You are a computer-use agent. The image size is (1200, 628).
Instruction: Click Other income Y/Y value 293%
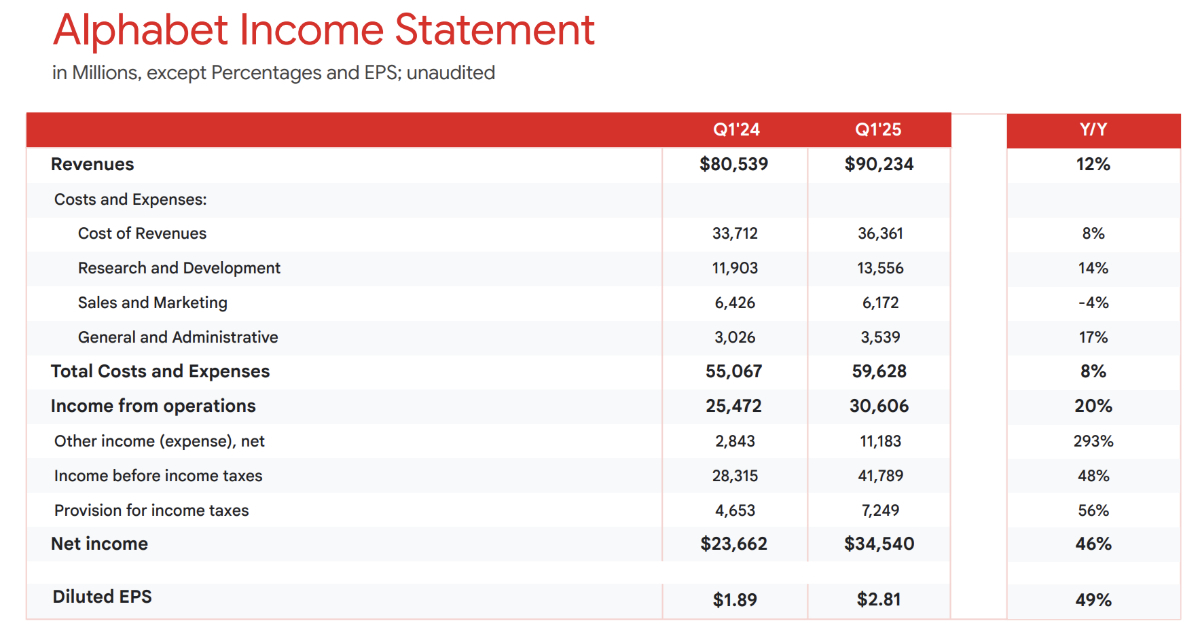(1093, 441)
